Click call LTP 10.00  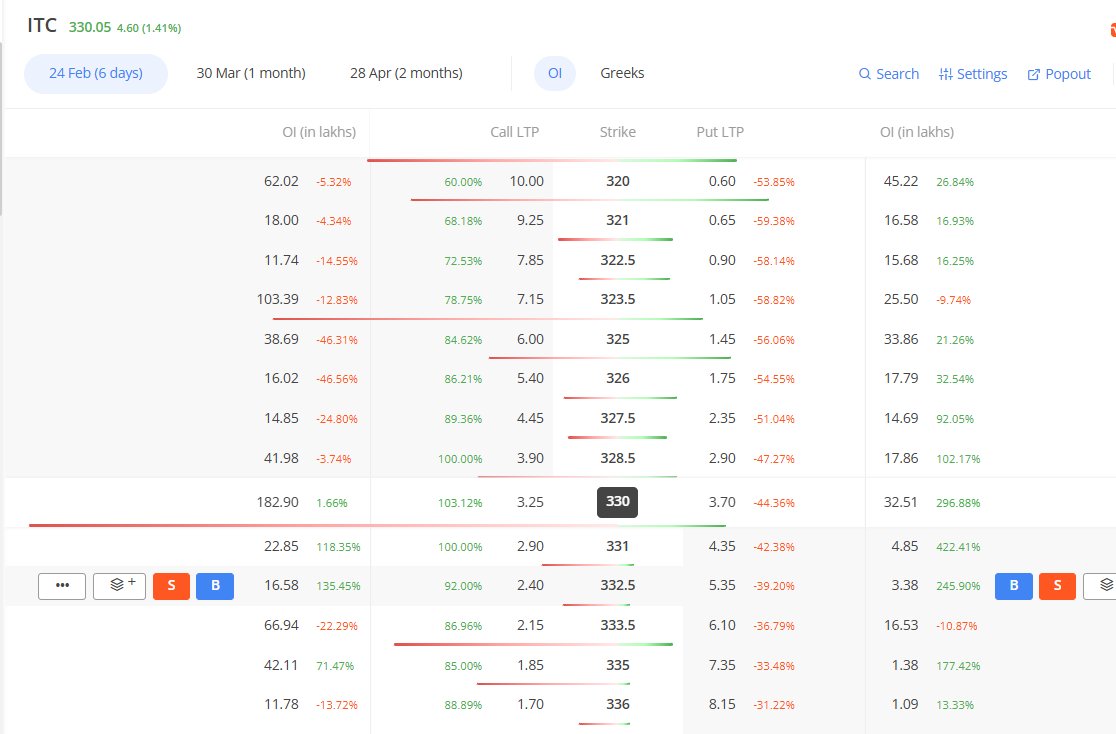click(x=527, y=182)
